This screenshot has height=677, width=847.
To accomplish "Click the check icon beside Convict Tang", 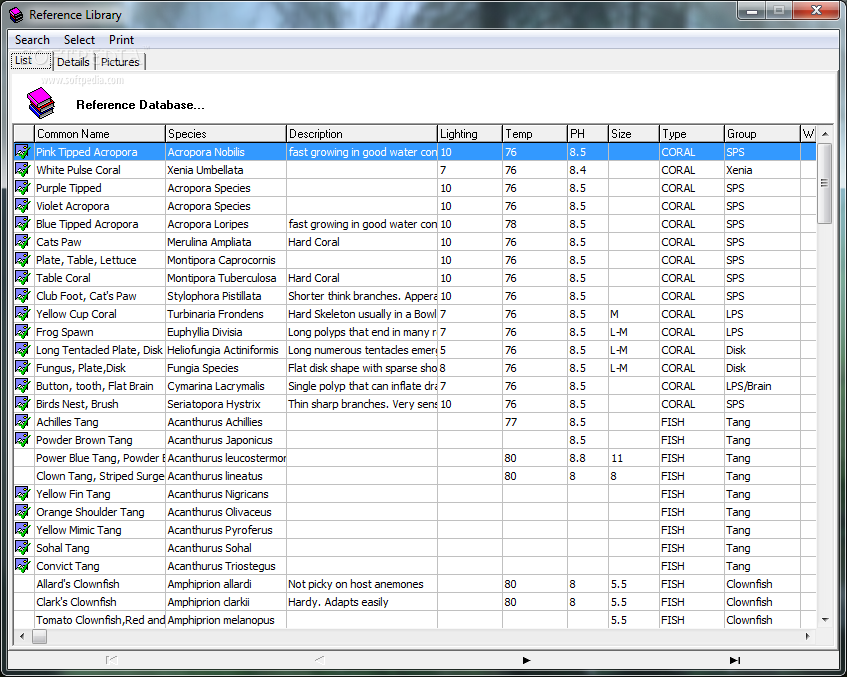I will pos(23,566).
